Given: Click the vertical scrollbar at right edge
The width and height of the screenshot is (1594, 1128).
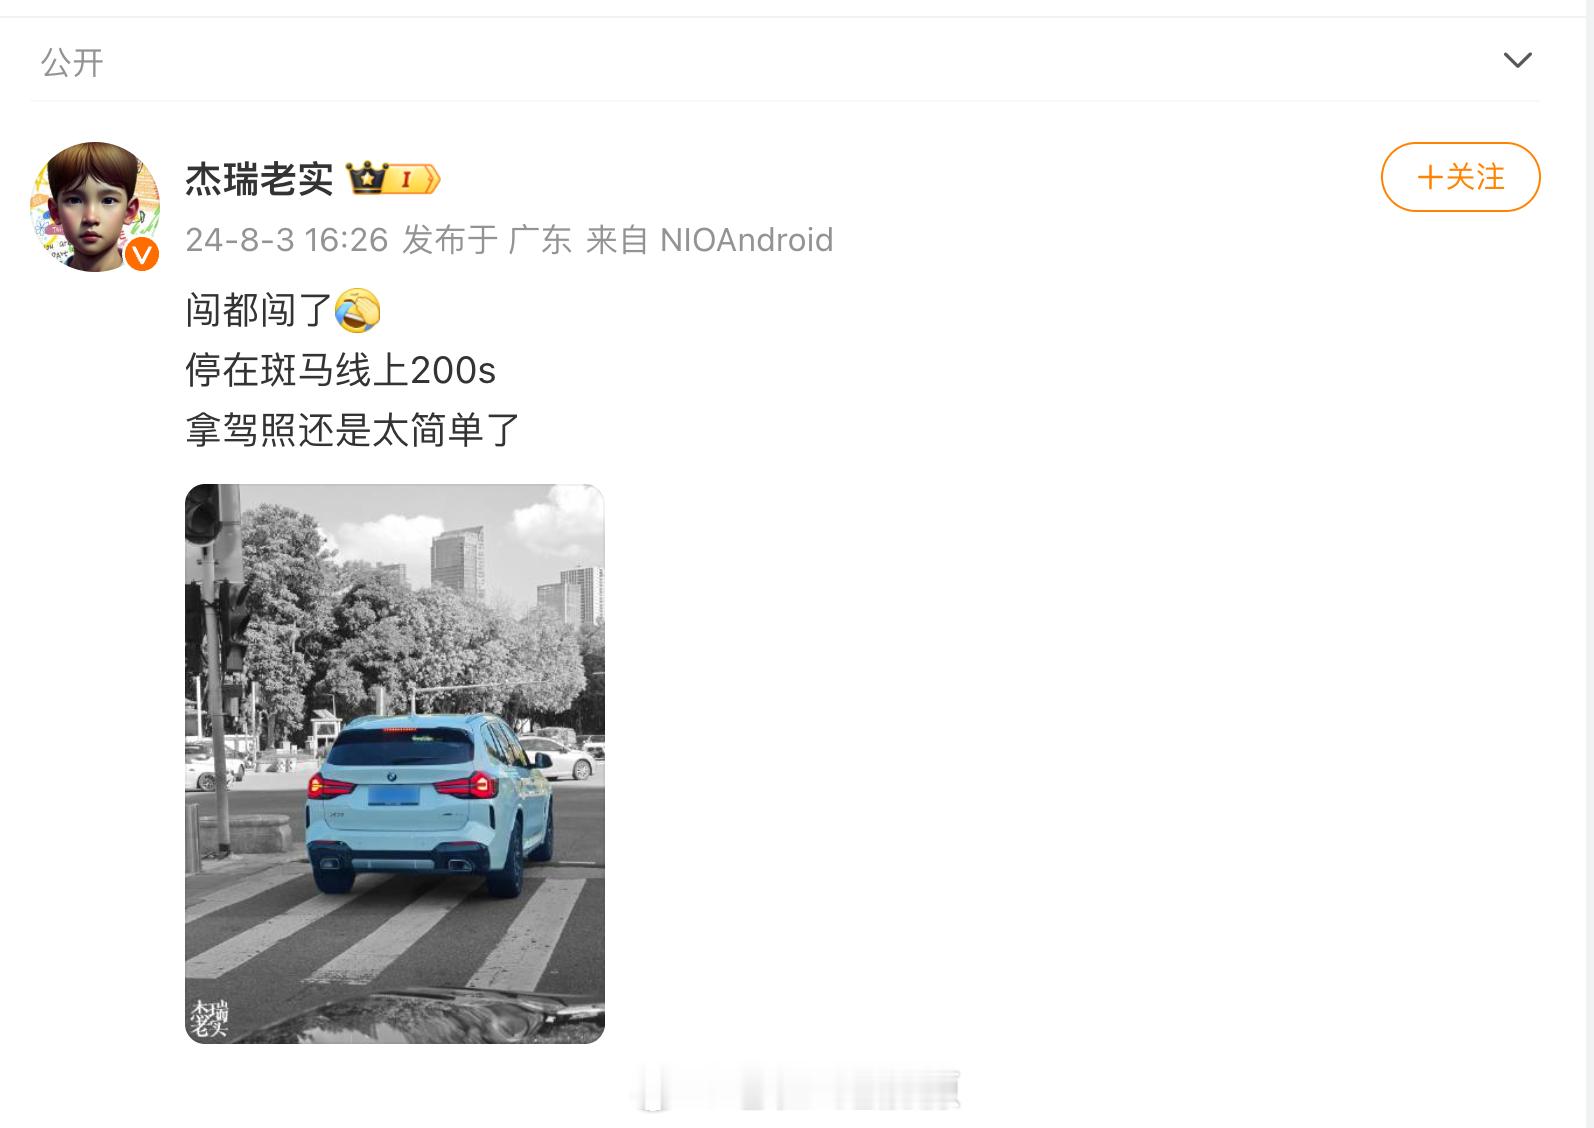Looking at the screenshot, I should coord(1590,564).
